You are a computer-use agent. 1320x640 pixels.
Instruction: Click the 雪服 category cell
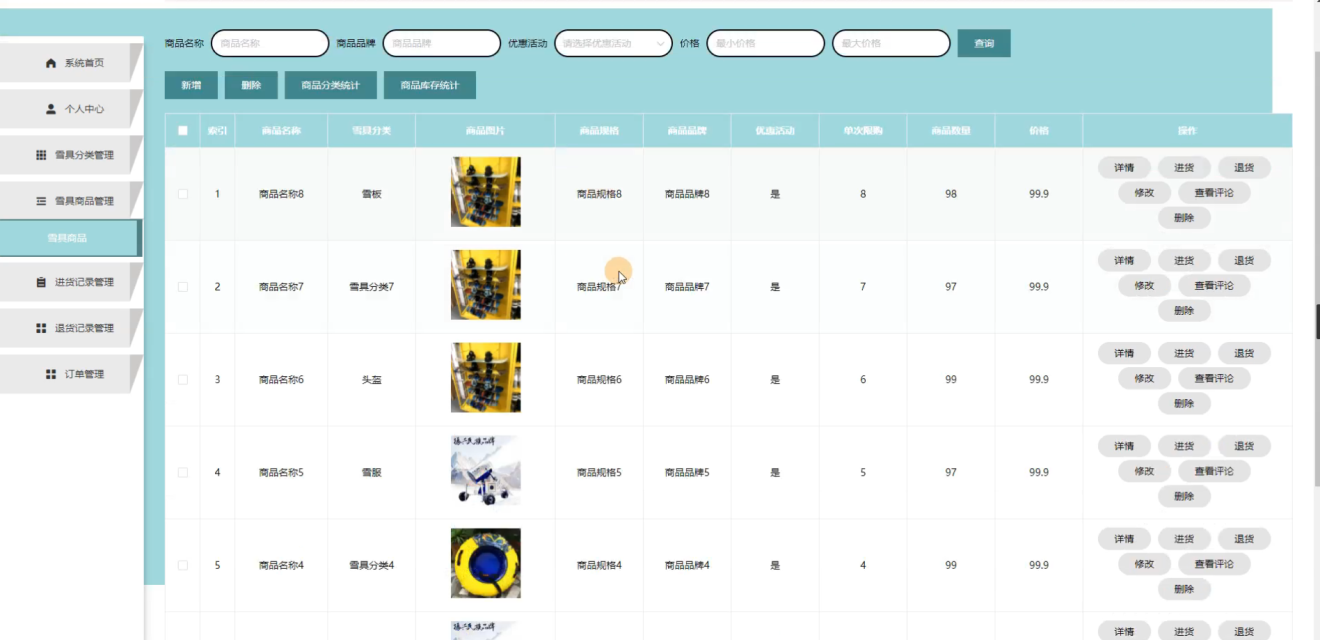pyautogui.click(x=371, y=472)
